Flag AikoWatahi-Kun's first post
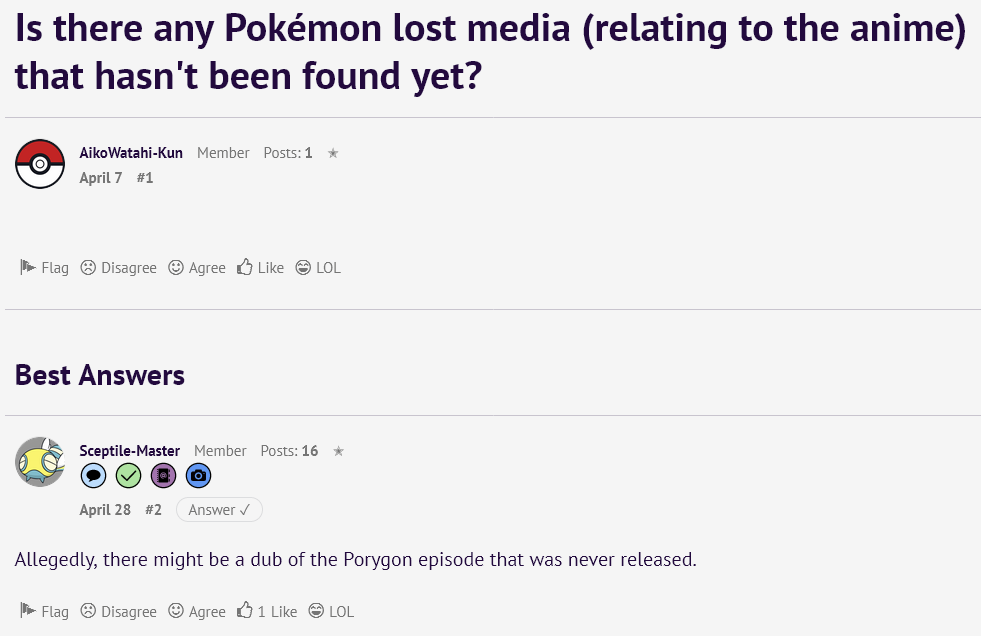Viewport: 981px width, 636px height. (45, 268)
